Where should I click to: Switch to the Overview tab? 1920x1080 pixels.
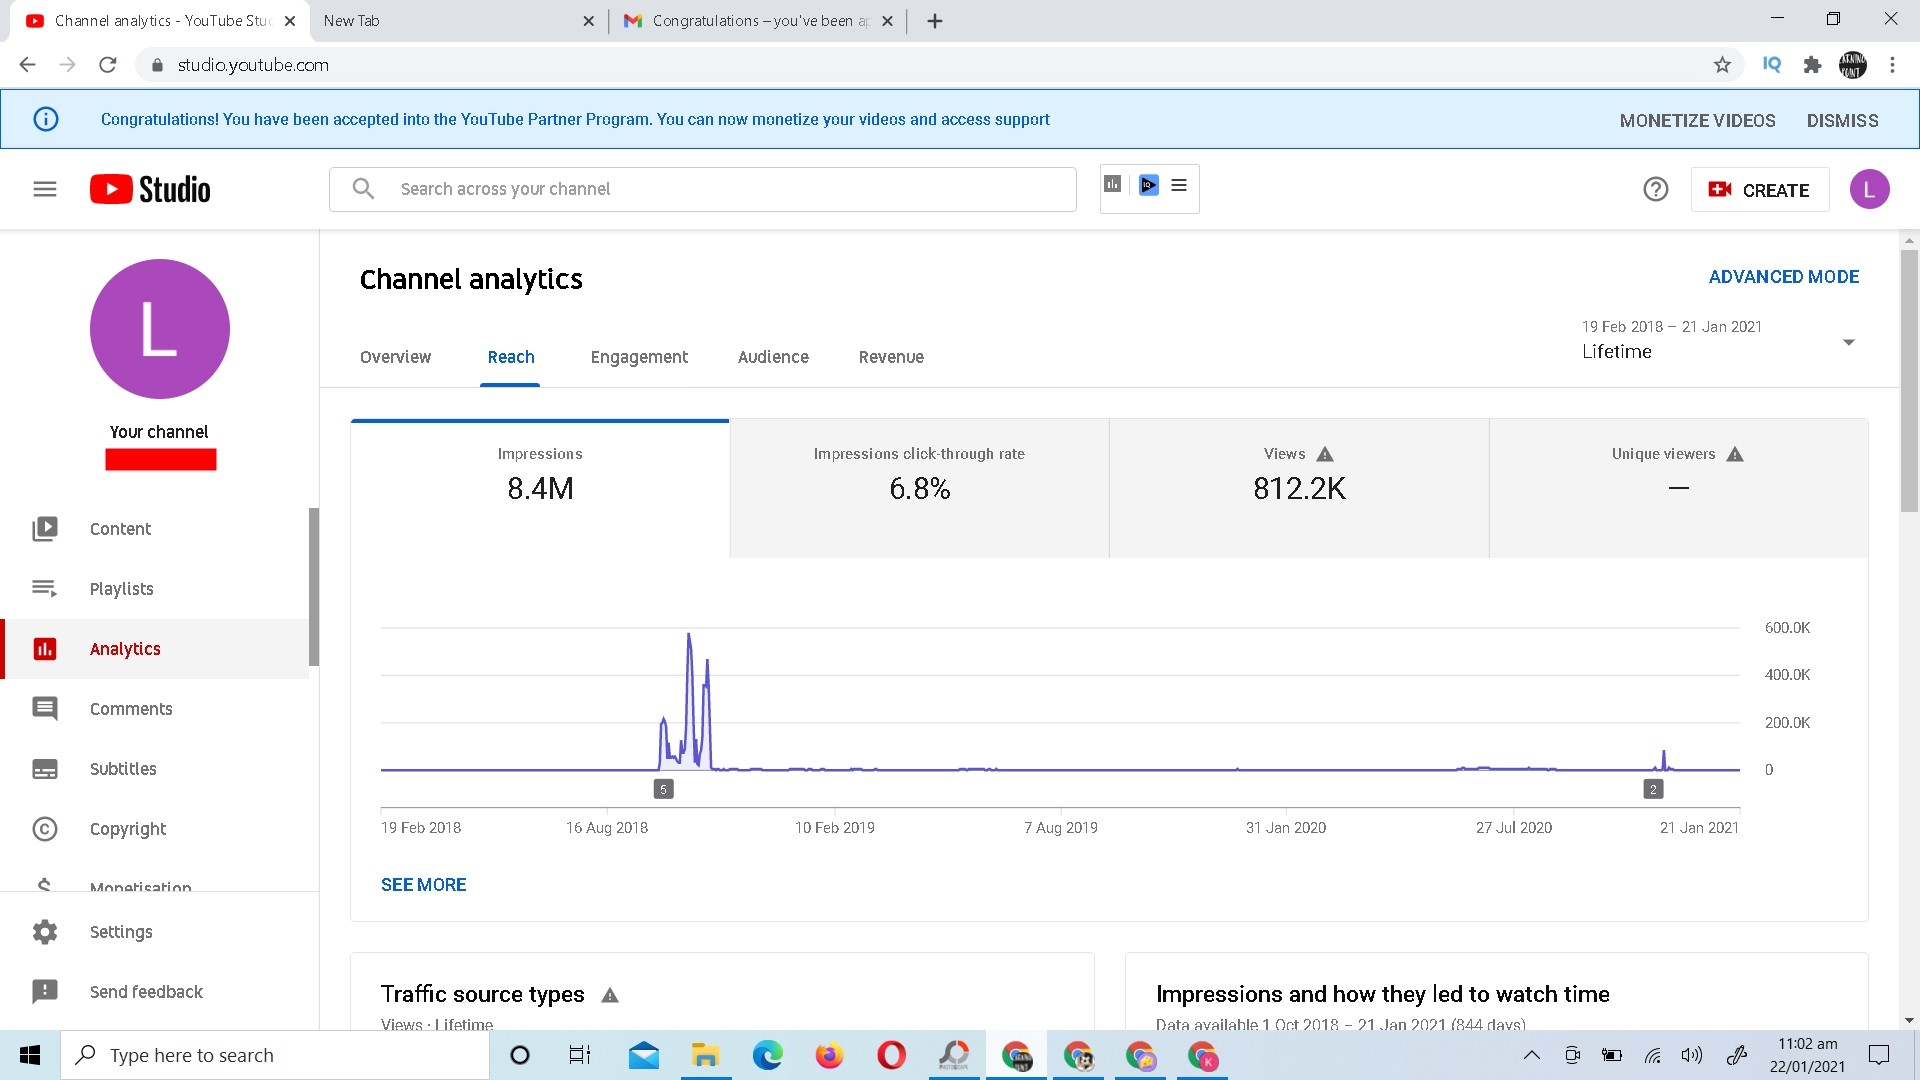point(395,357)
